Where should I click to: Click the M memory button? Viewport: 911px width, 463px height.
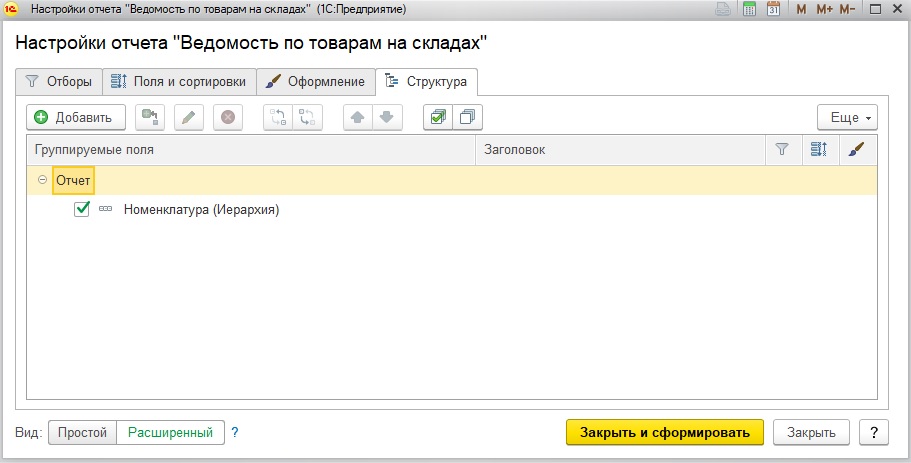(x=801, y=9)
